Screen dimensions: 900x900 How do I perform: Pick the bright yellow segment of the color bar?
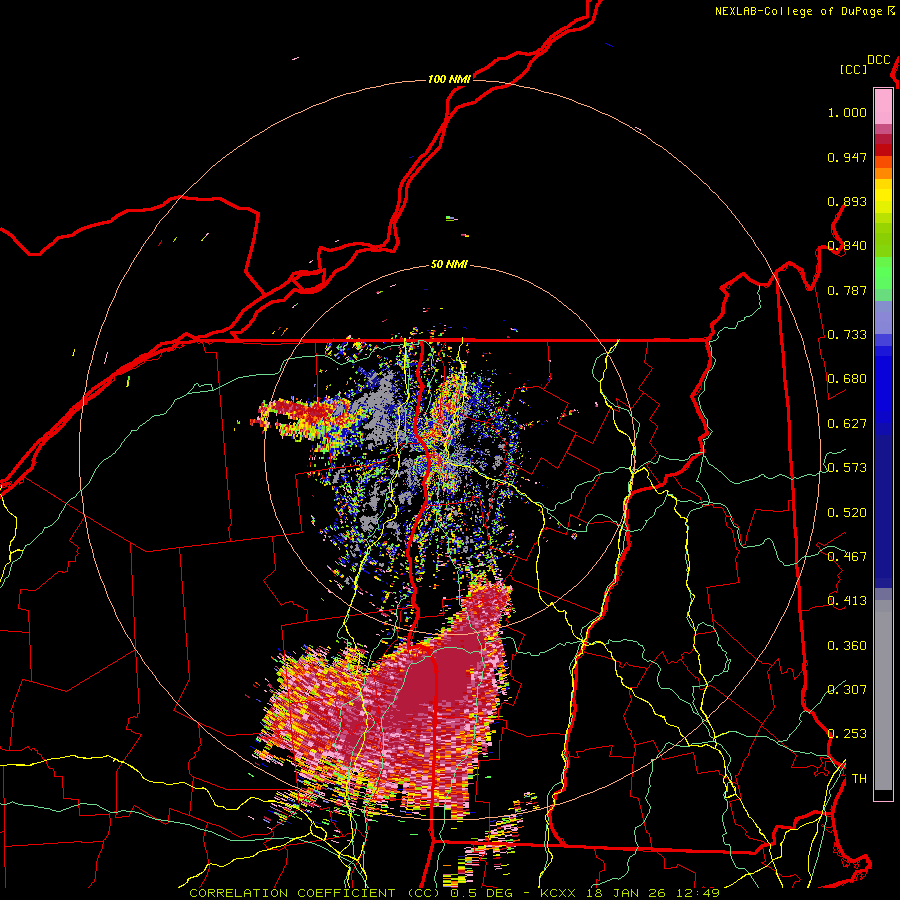click(x=883, y=196)
